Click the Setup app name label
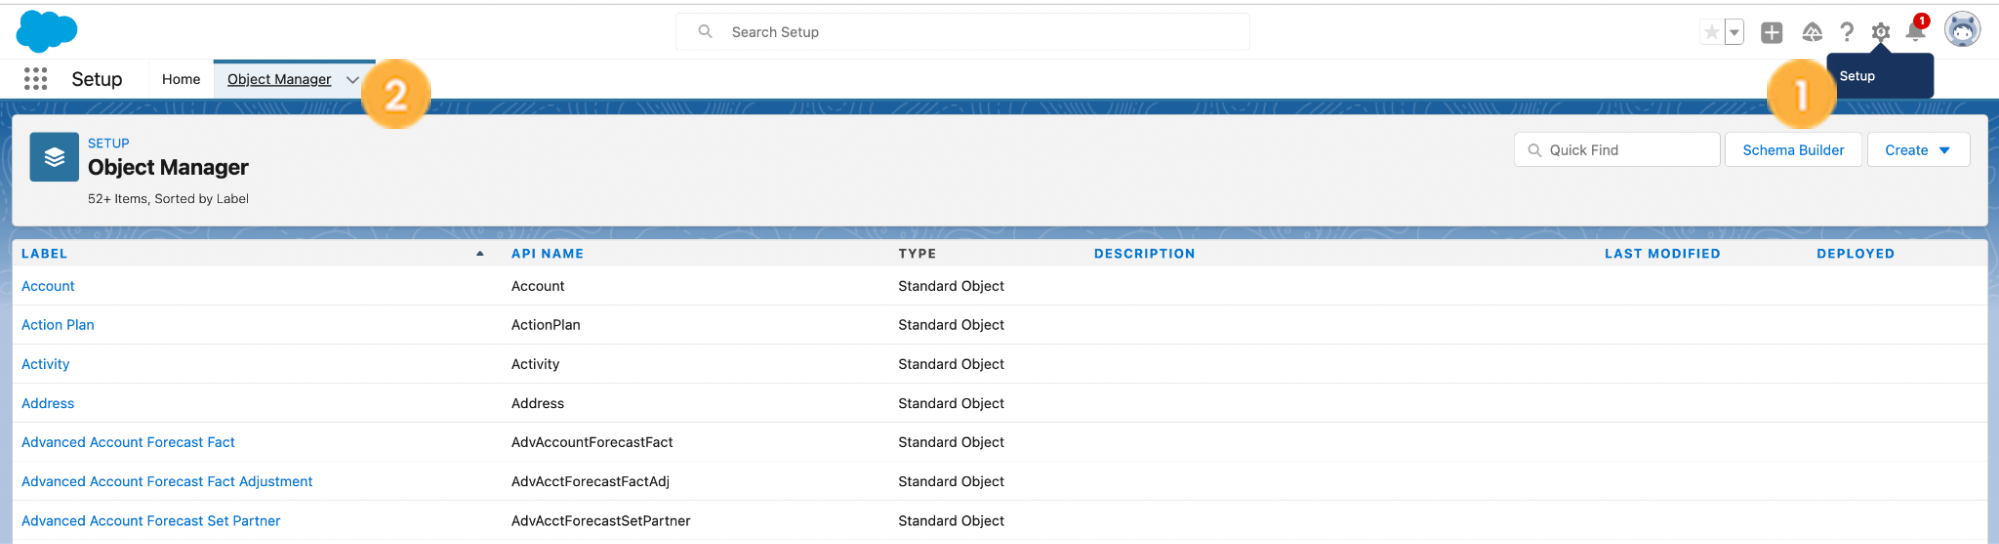This screenshot has width=1999, height=544. coord(97,79)
